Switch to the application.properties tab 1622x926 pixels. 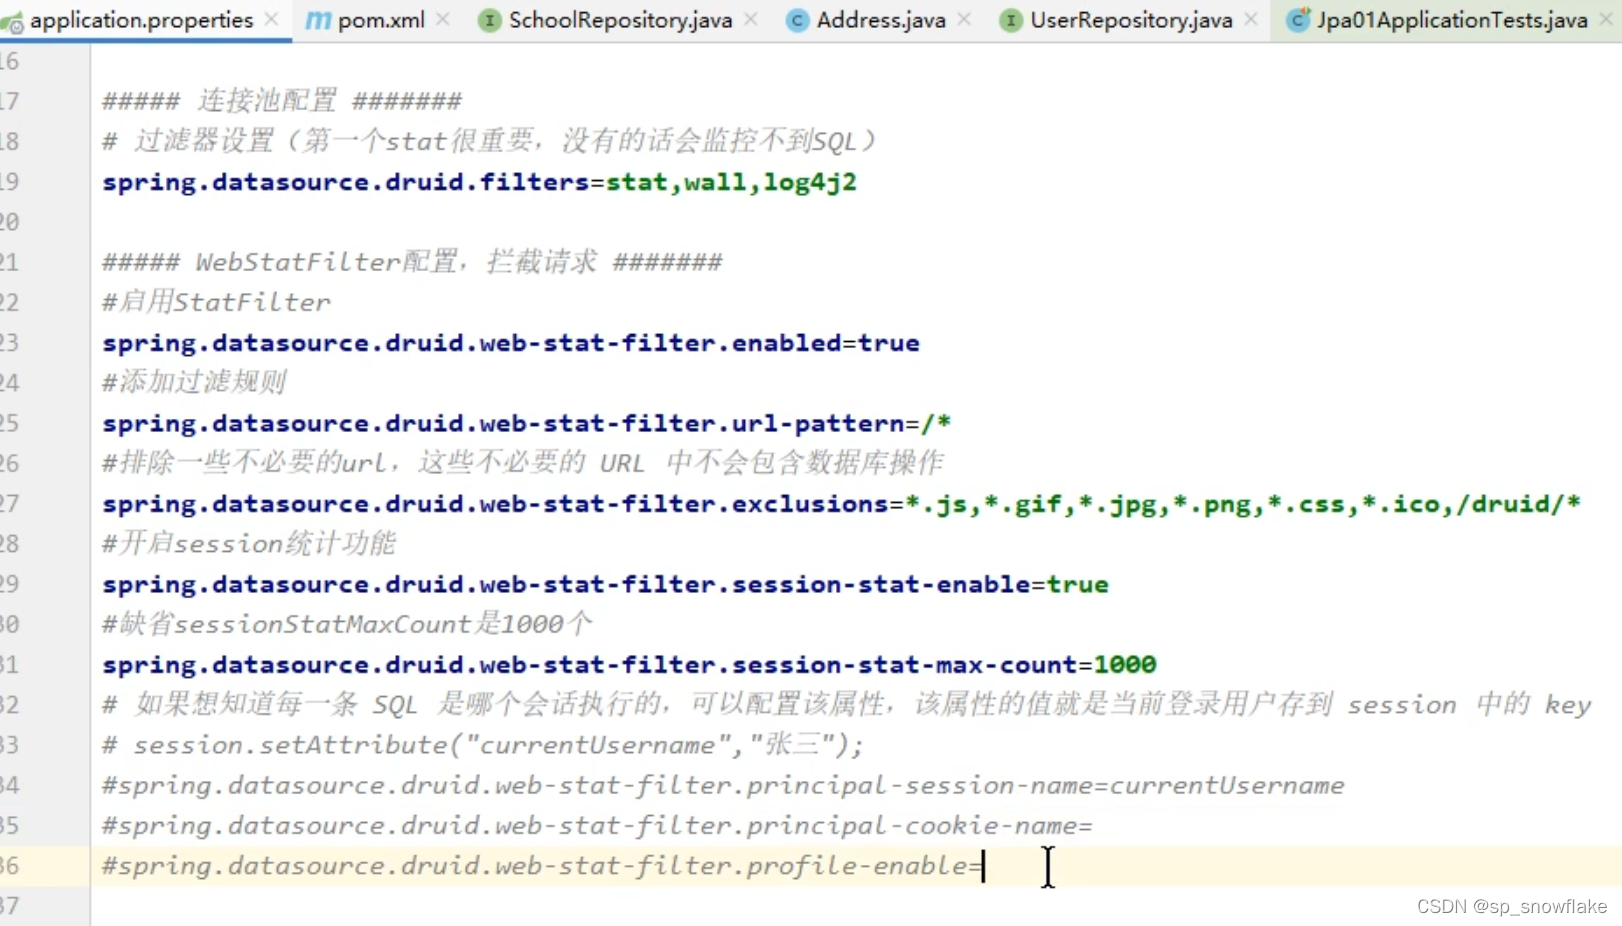click(x=141, y=20)
